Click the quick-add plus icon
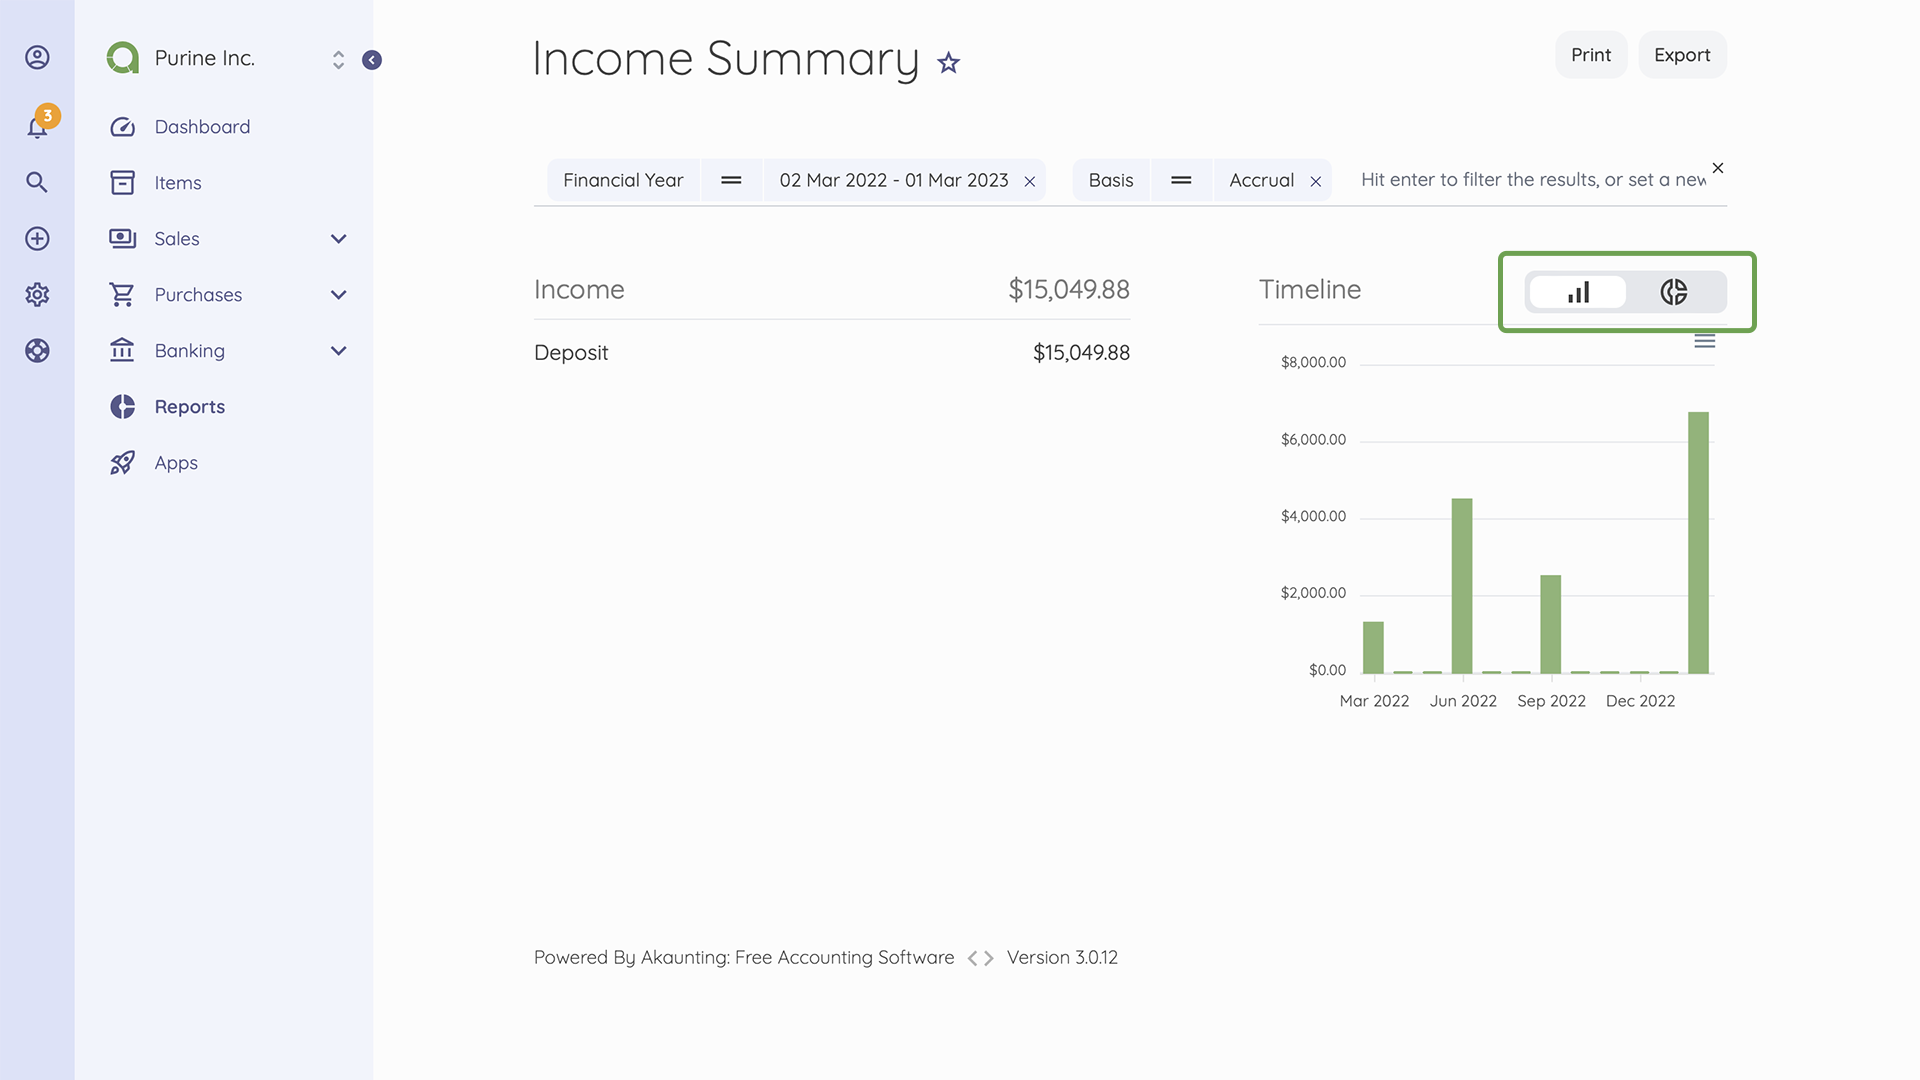 point(37,238)
